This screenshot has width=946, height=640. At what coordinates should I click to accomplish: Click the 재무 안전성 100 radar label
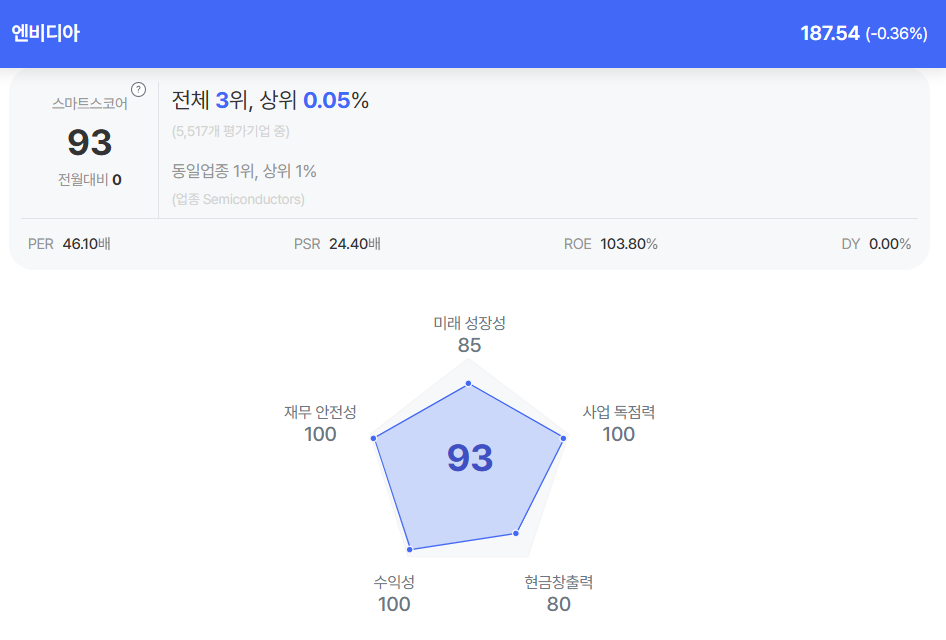click(320, 423)
